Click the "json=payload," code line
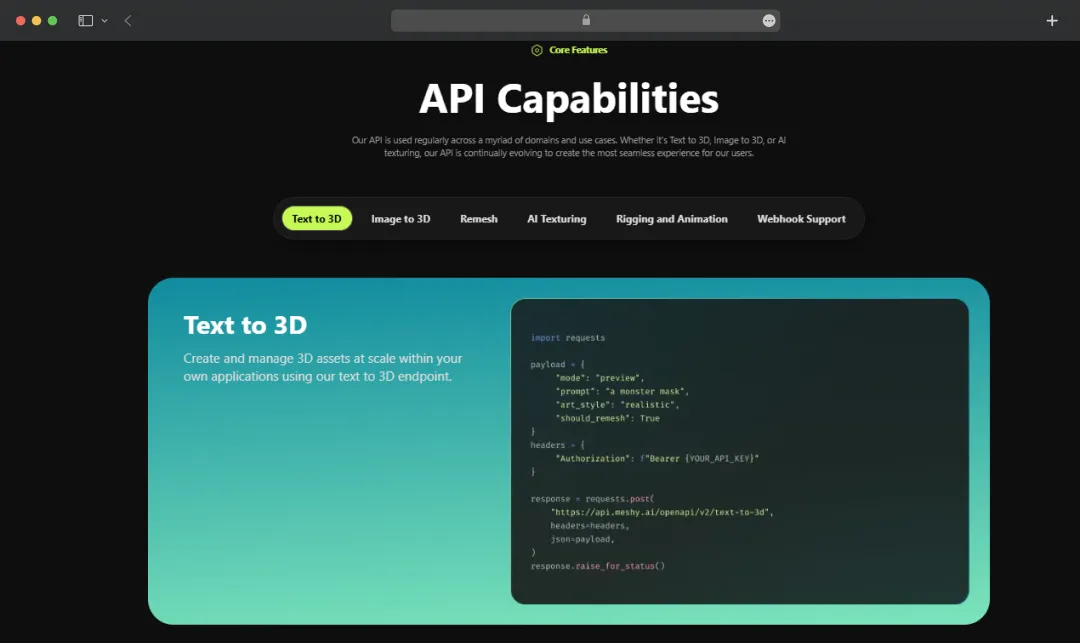This screenshot has width=1080, height=643. pos(582,538)
